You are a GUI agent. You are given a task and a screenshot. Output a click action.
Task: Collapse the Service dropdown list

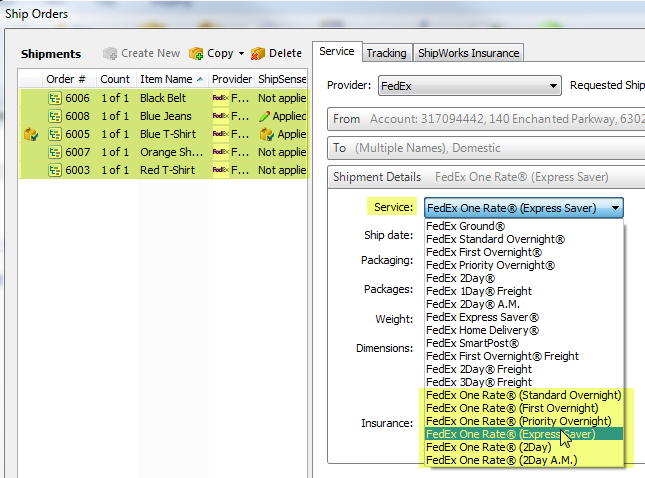coord(616,208)
